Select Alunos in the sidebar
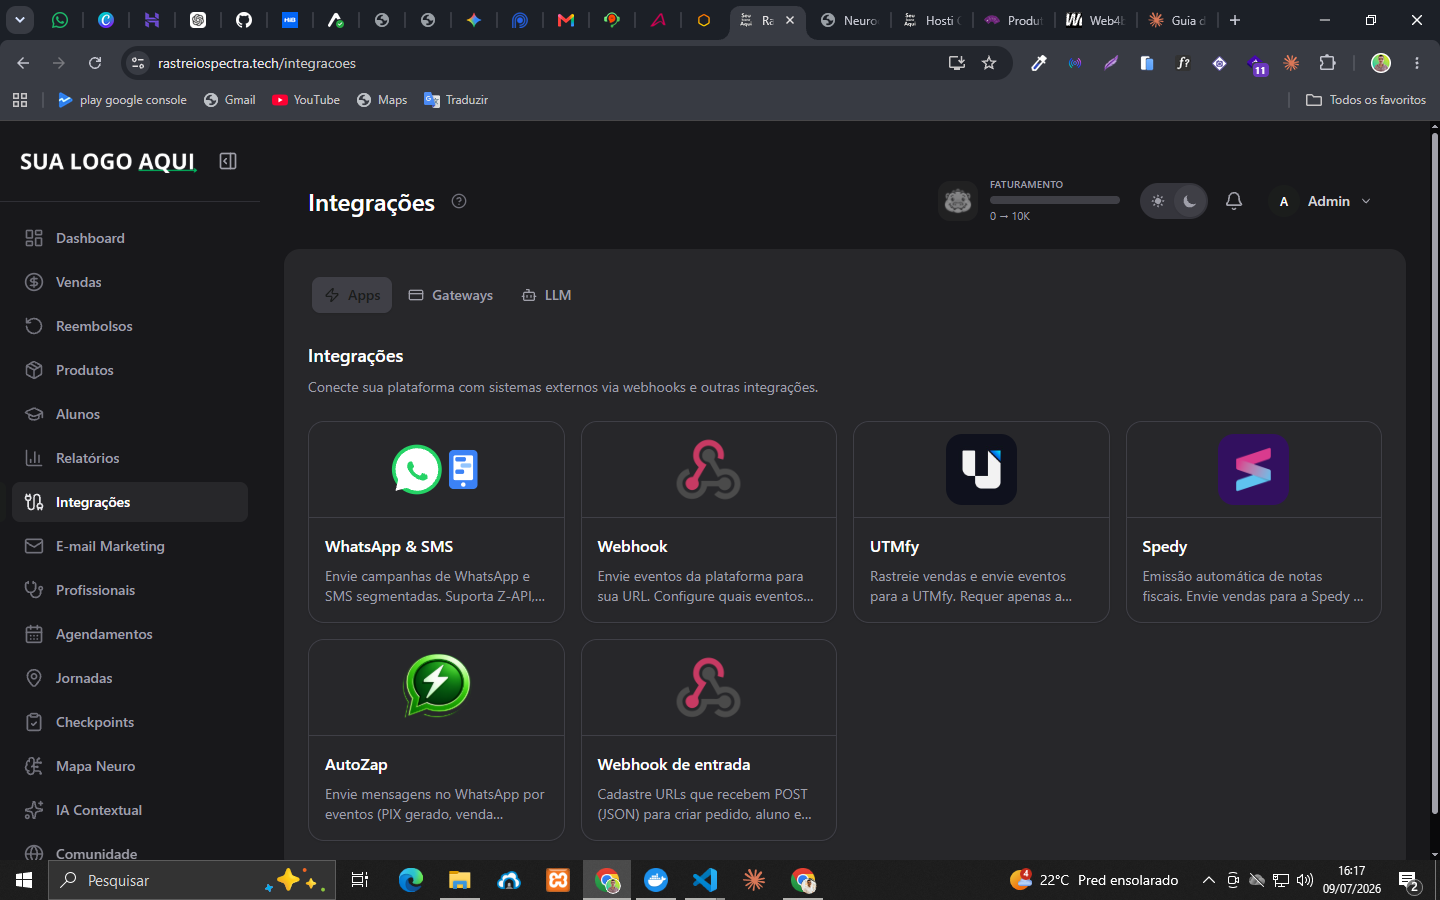This screenshot has width=1440, height=900. (x=130, y=414)
